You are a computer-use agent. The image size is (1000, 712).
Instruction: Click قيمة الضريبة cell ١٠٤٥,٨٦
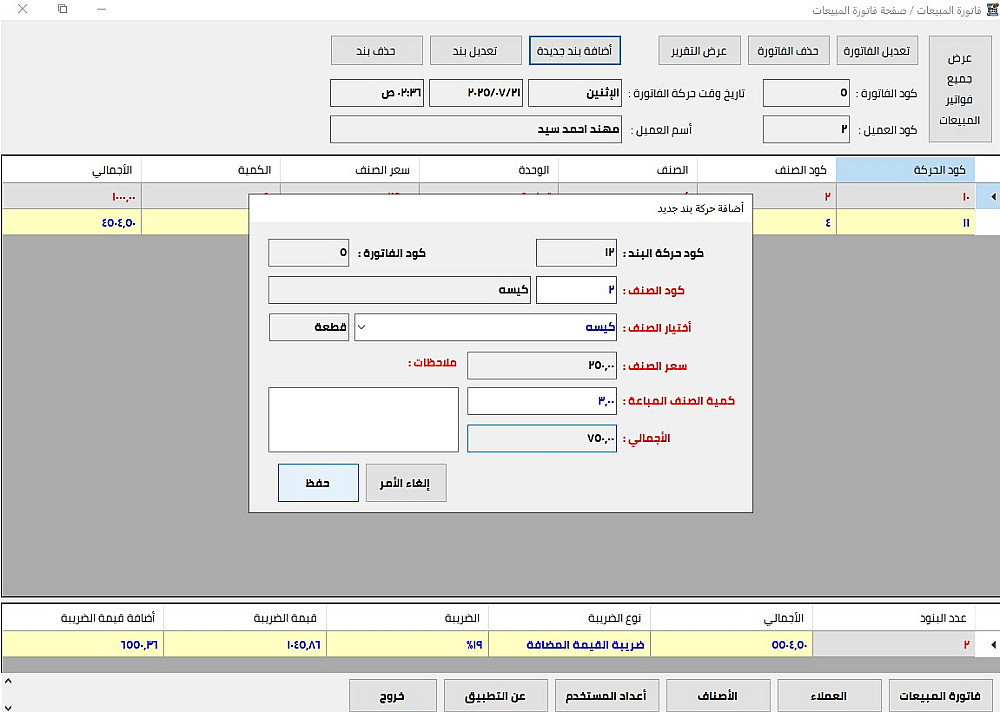(246, 645)
